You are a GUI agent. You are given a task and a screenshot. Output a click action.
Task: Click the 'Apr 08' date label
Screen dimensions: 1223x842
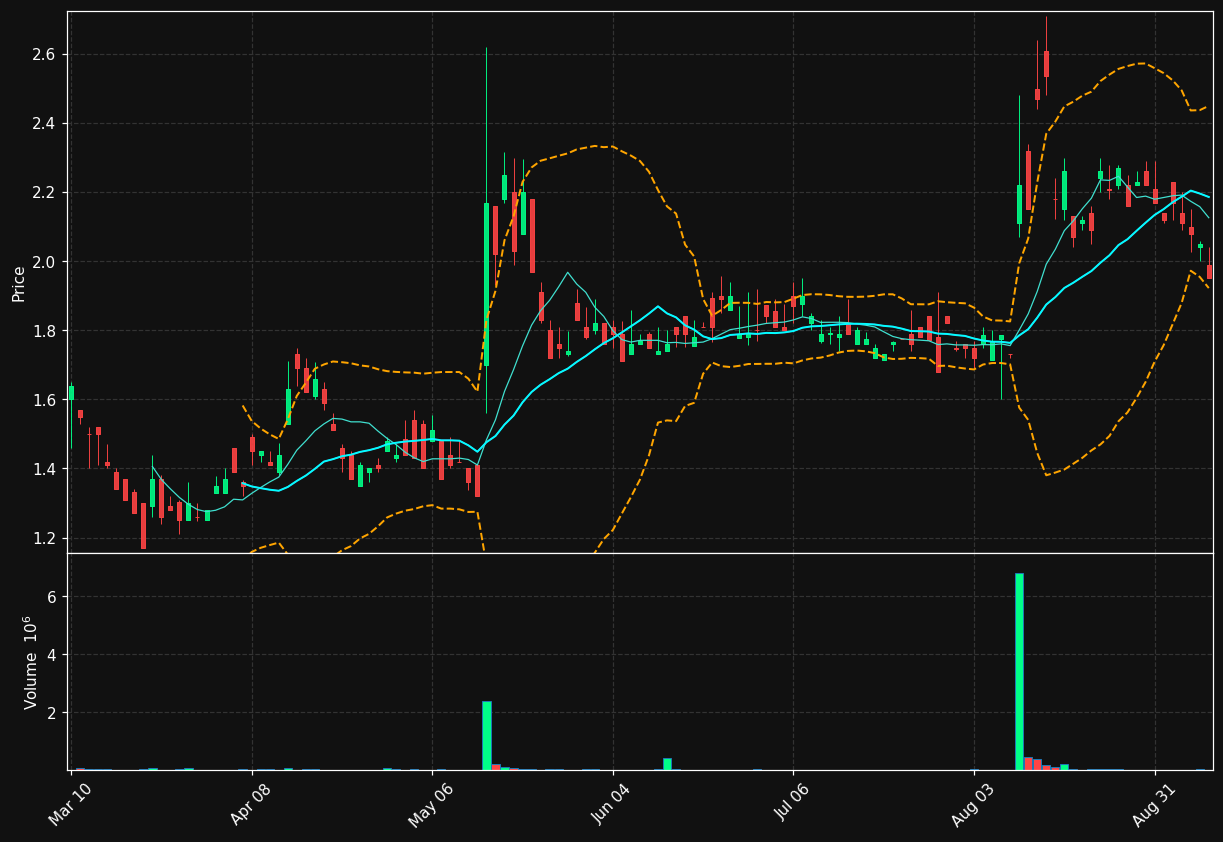[x=252, y=803]
